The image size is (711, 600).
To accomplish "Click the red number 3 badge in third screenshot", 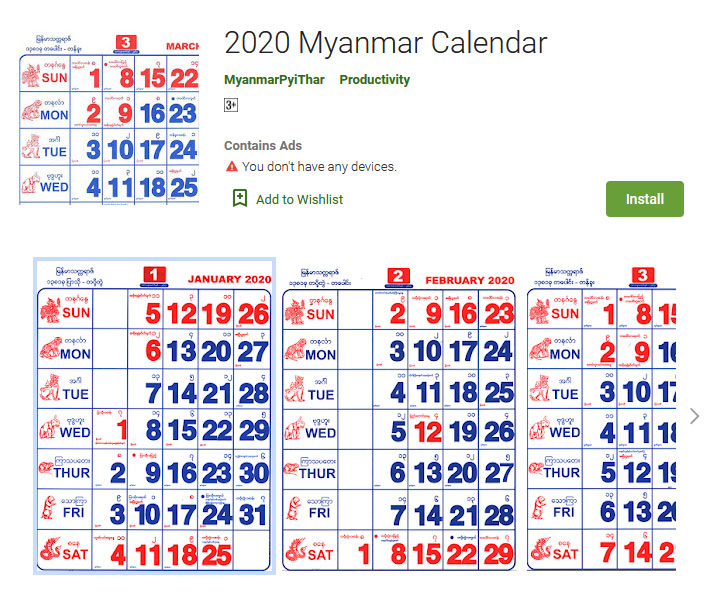I will (643, 276).
